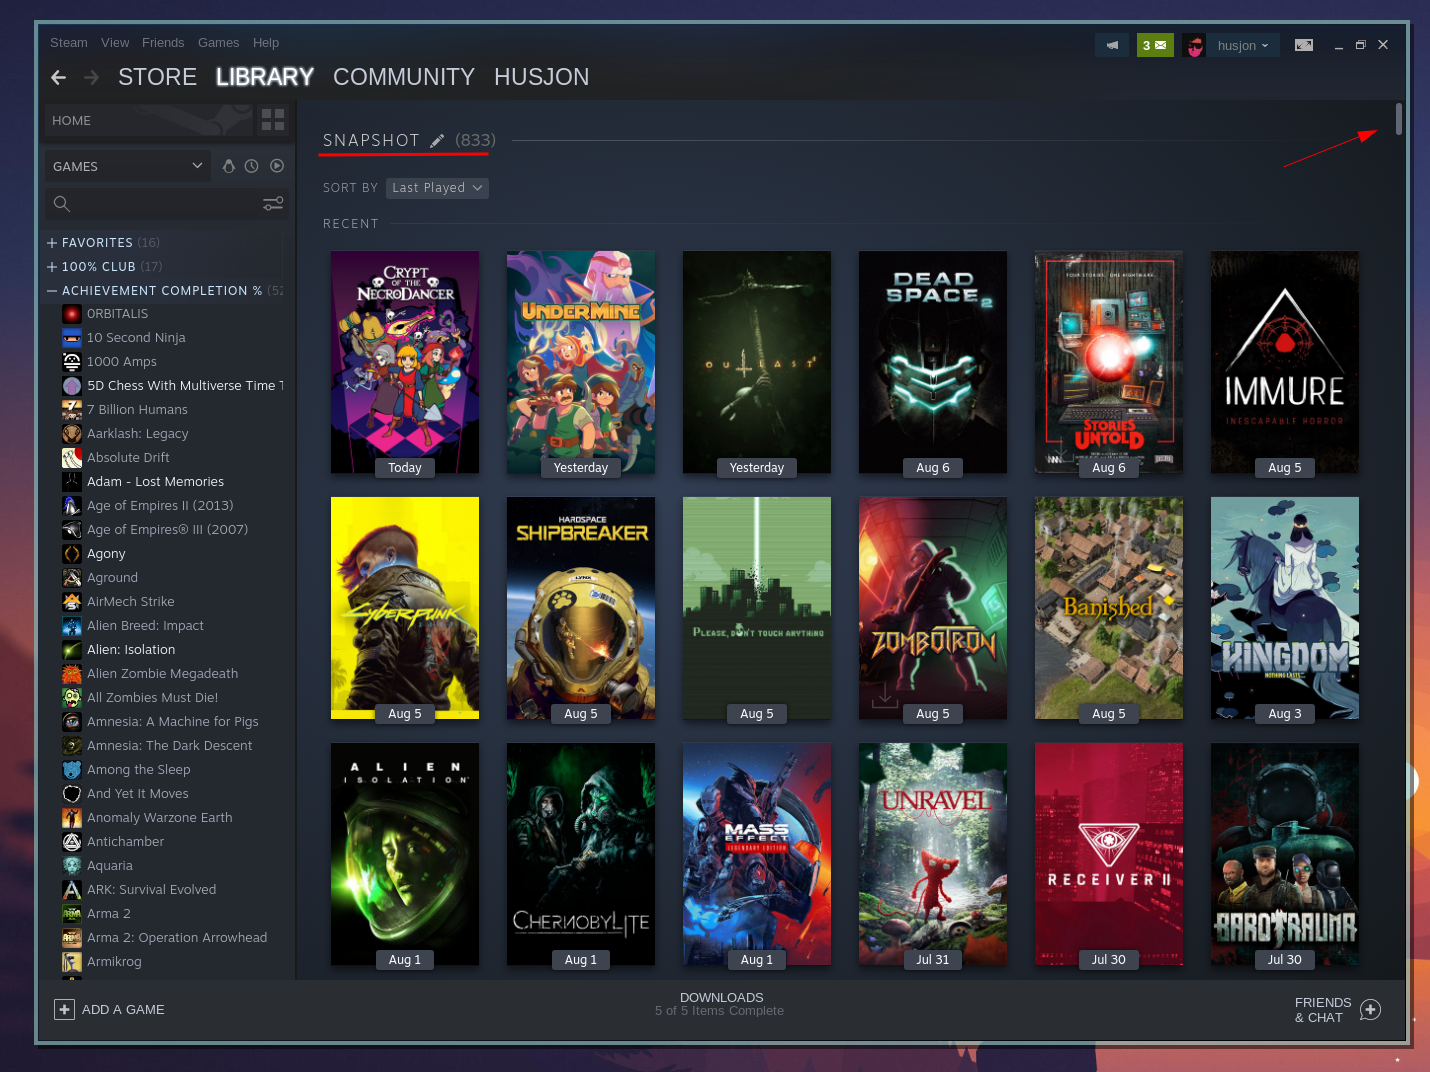Click the library search input field

[165, 204]
